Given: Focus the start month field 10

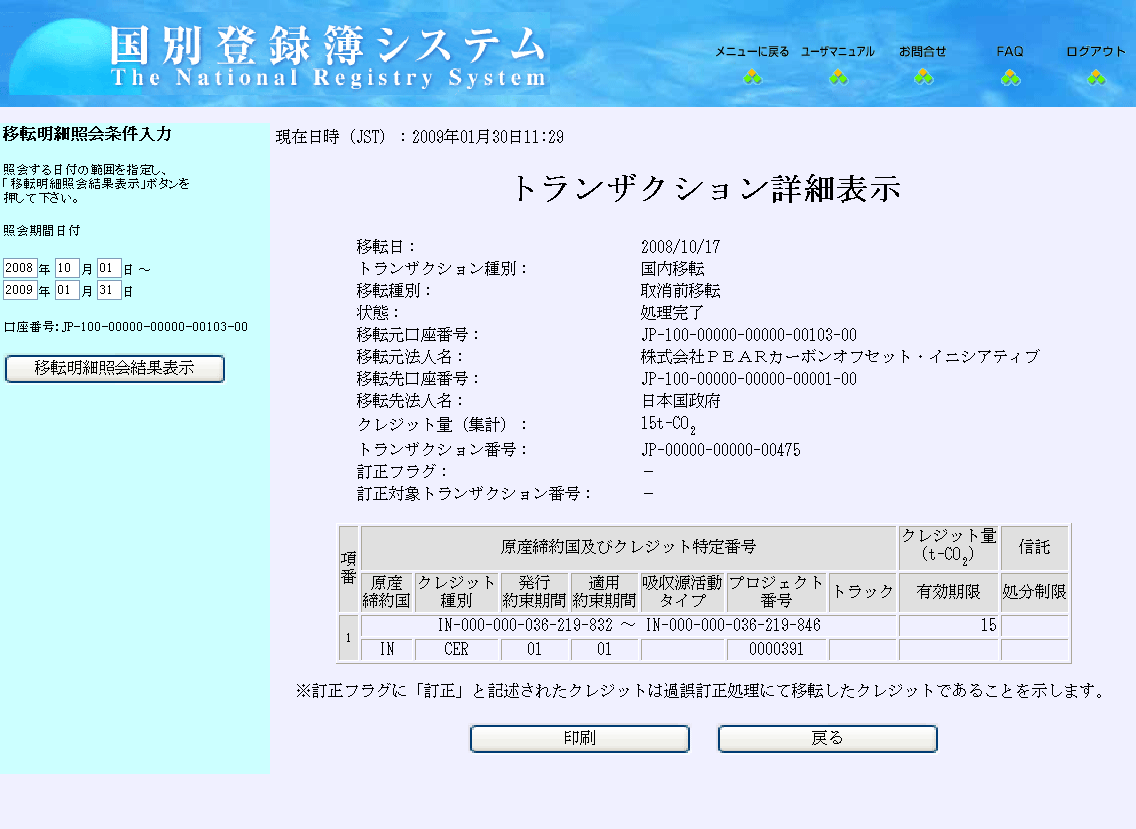Looking at the screenshot, I should tap(67, 268).
